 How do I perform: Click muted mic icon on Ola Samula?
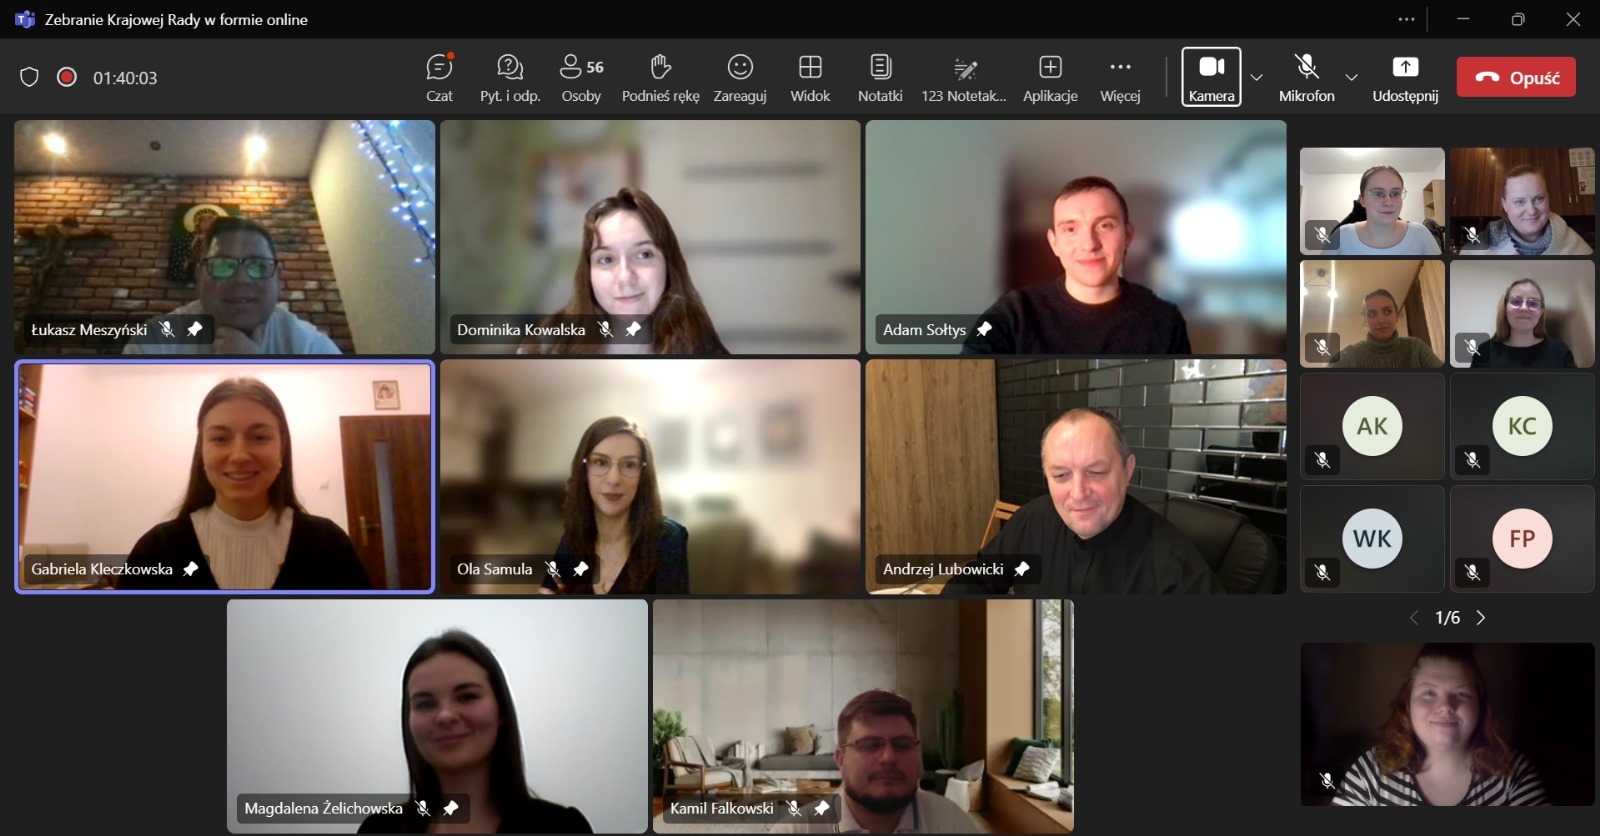click(553, 569)
